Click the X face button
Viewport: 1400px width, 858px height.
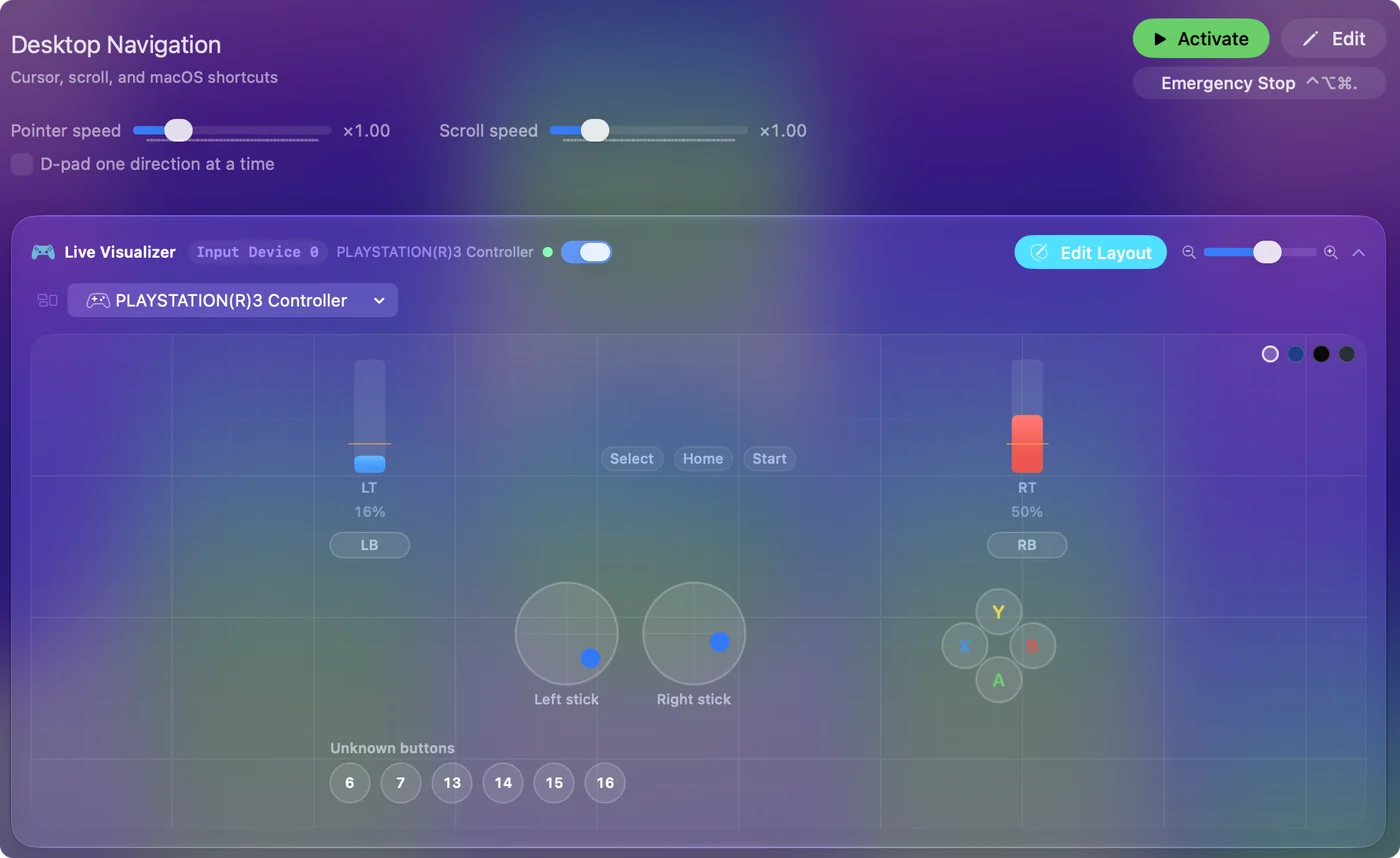965,646
